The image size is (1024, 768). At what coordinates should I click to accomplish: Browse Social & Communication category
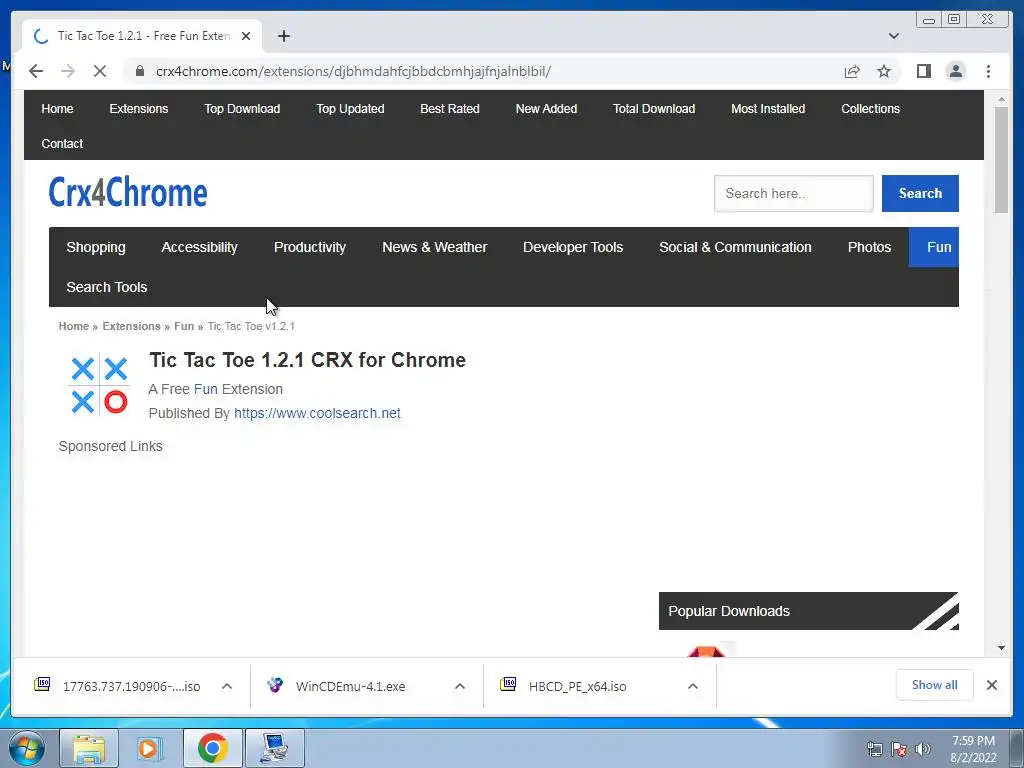point(735,247)
